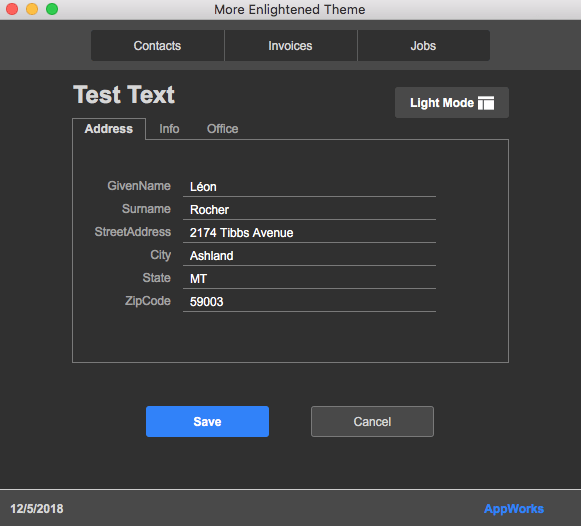Edit the ZipCode field containing 59003
This screenshot has width=581, height=526.
pos(309,302)
